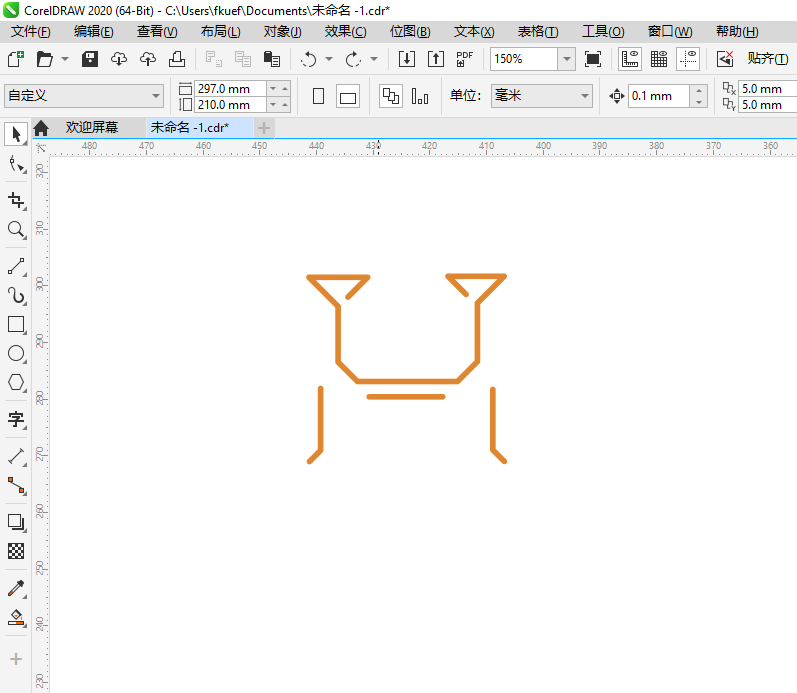This screenshot has height=693, width=797.
Task: Open the 编辑 menu
Action: click(x=94, y=32)
